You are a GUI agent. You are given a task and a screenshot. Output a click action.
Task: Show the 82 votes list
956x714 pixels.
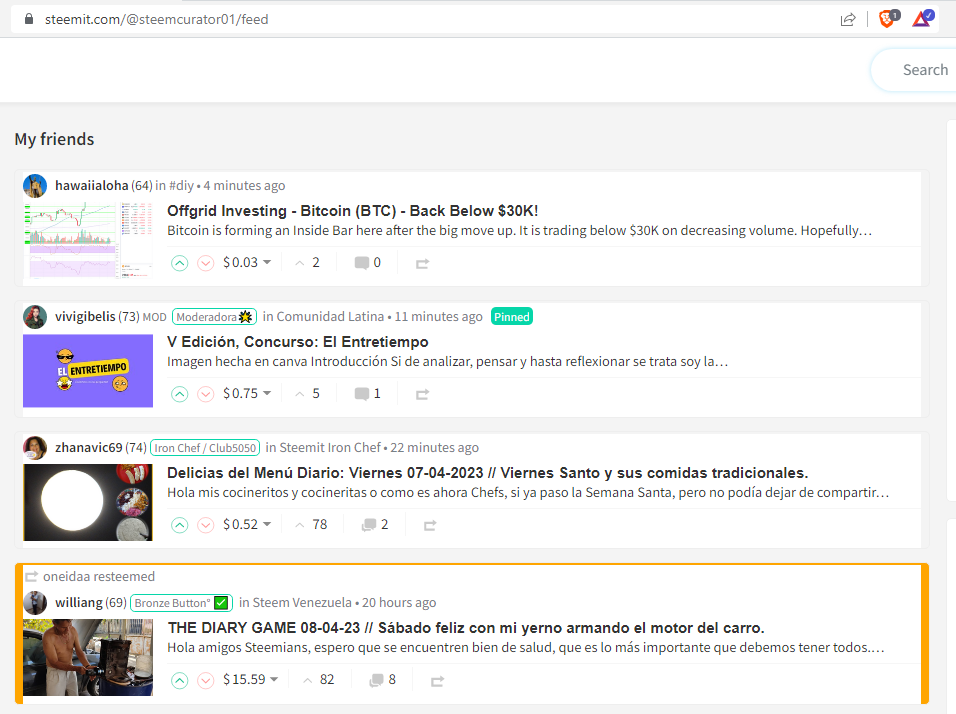319,679
